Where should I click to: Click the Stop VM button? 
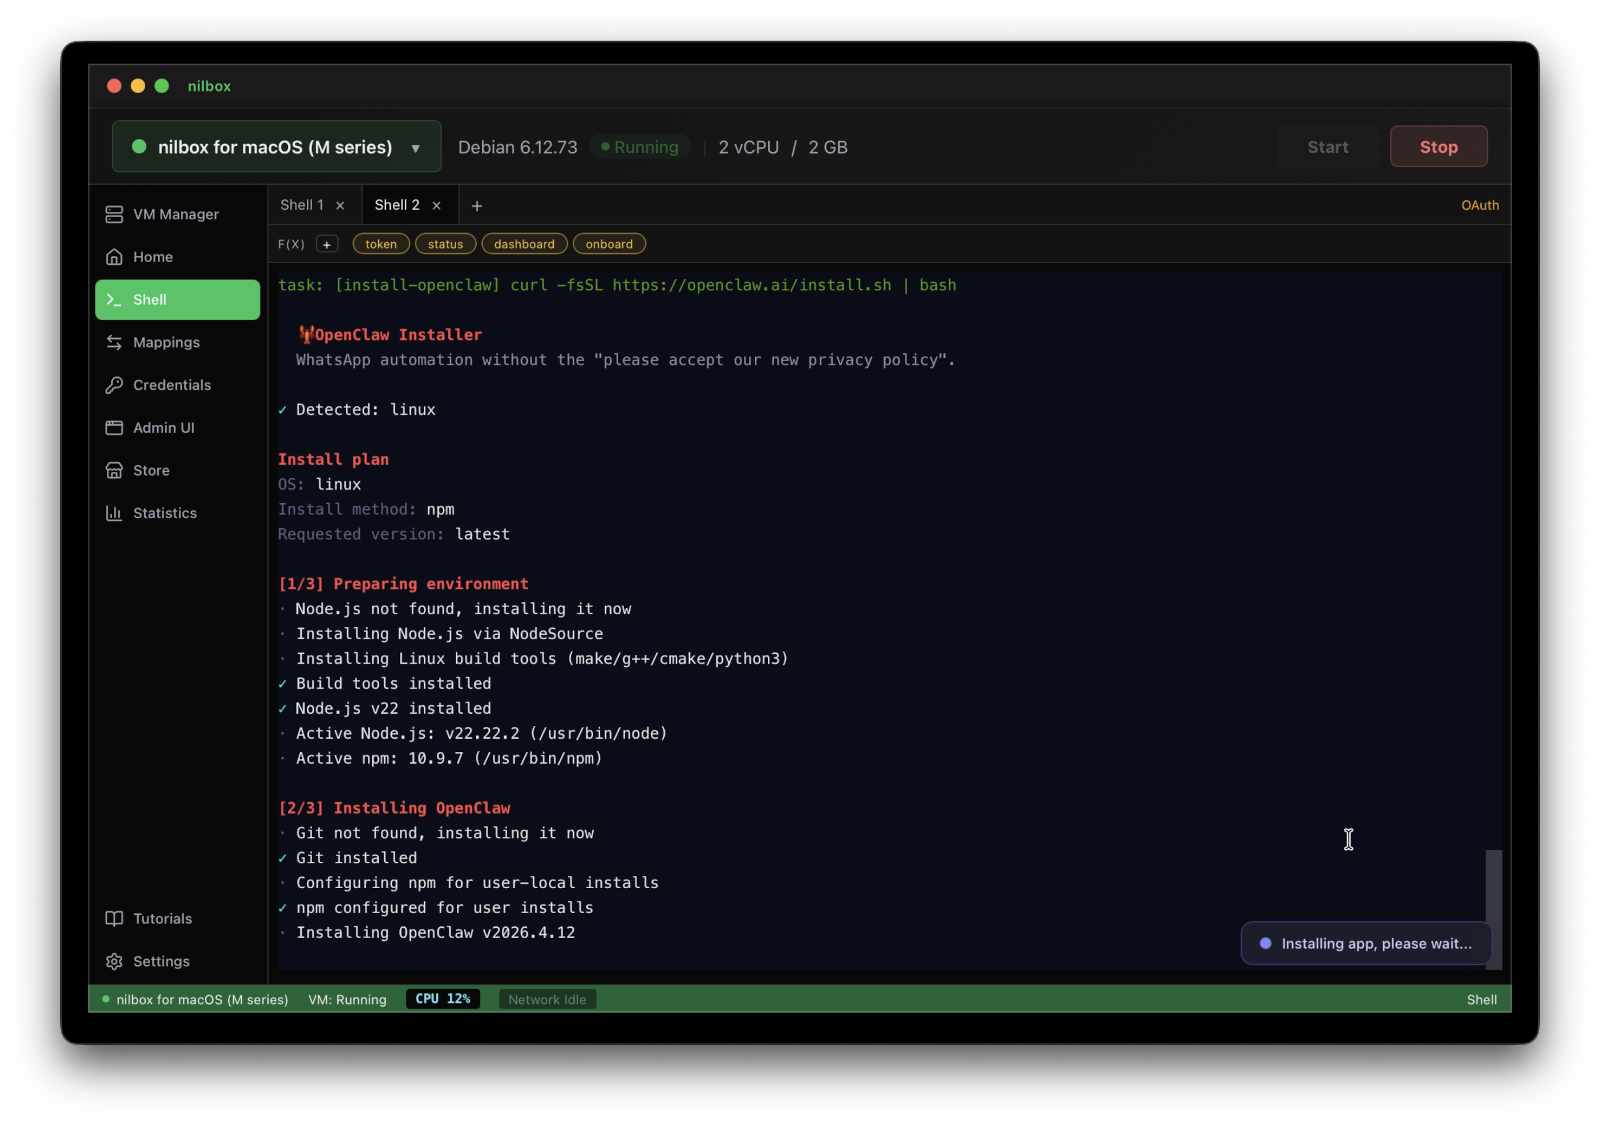pos(1438,147)
